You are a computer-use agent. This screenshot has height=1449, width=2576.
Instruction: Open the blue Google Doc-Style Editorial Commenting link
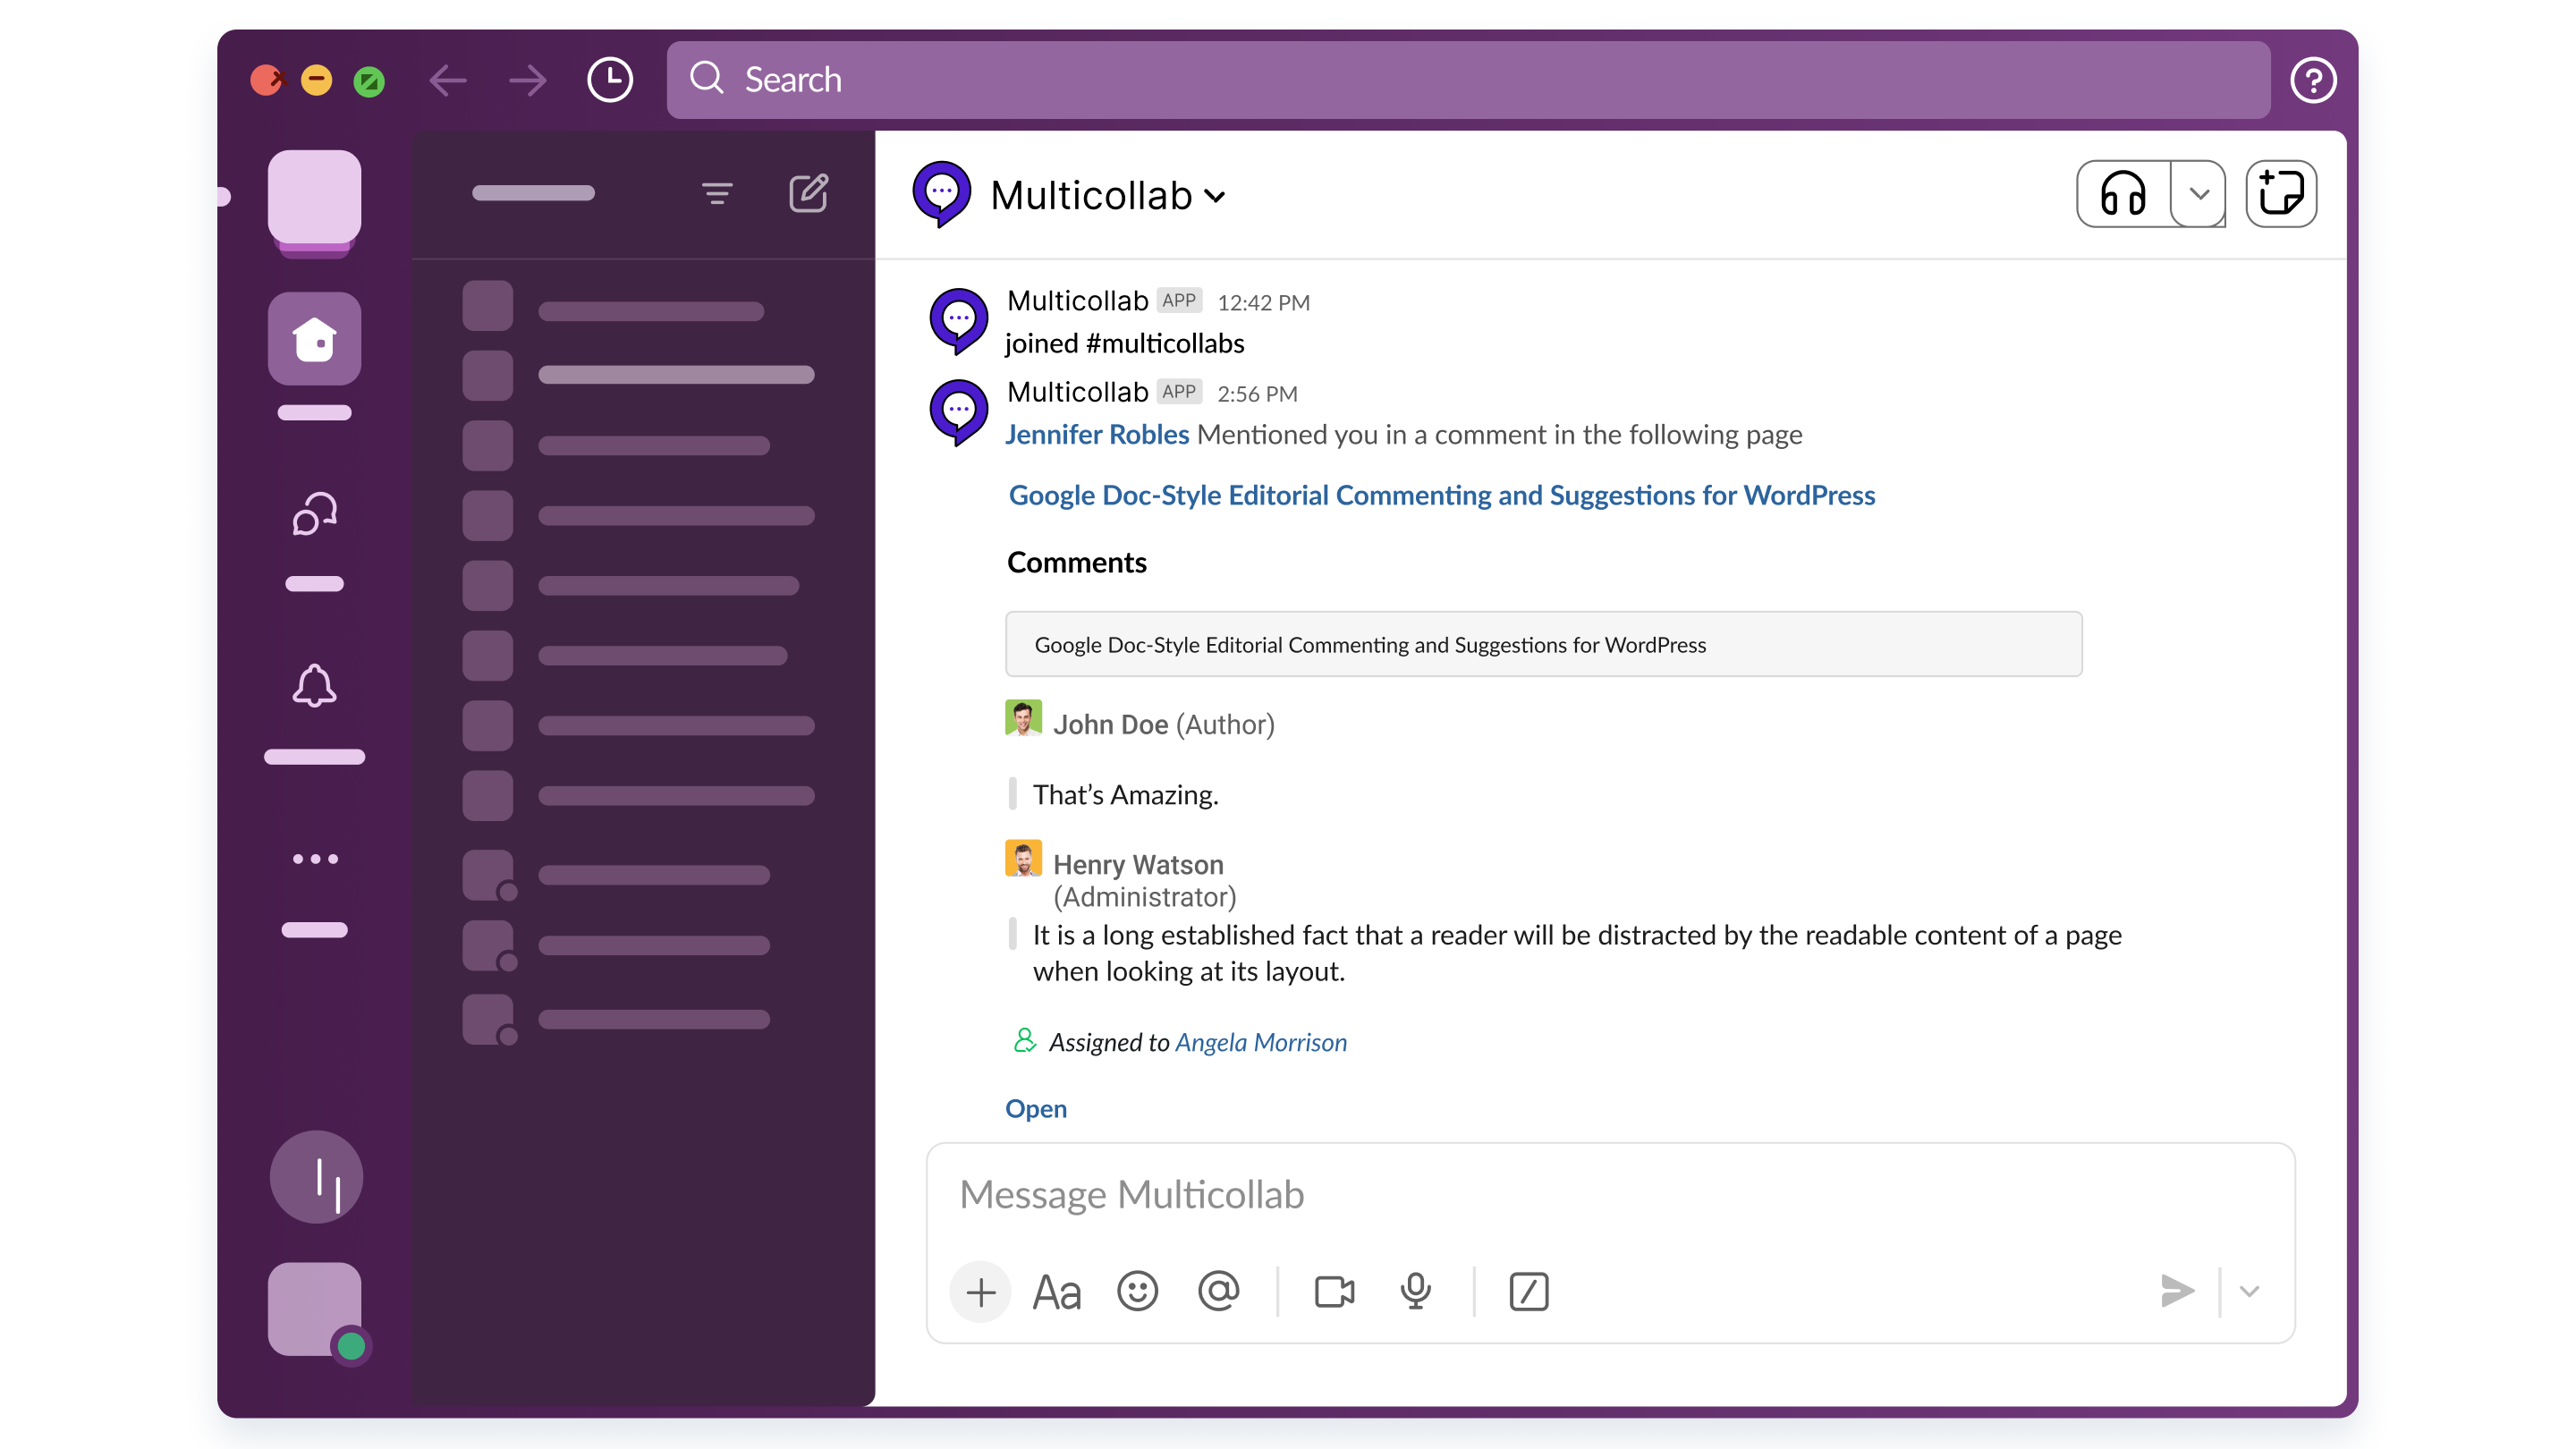[x=1441, y=495]
